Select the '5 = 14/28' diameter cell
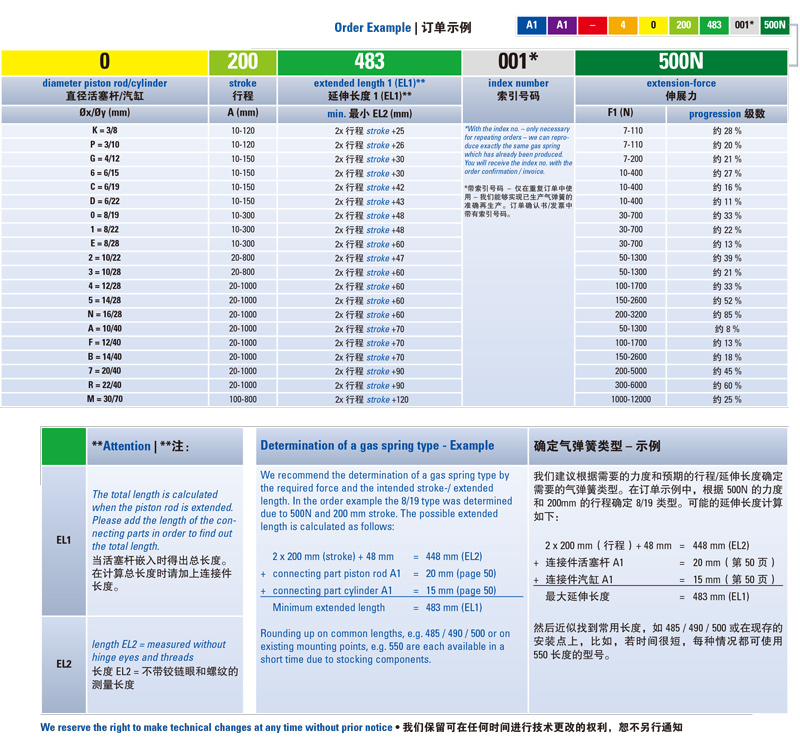The height and width of the screenshot is (741, 800). [x=105, y=301]
